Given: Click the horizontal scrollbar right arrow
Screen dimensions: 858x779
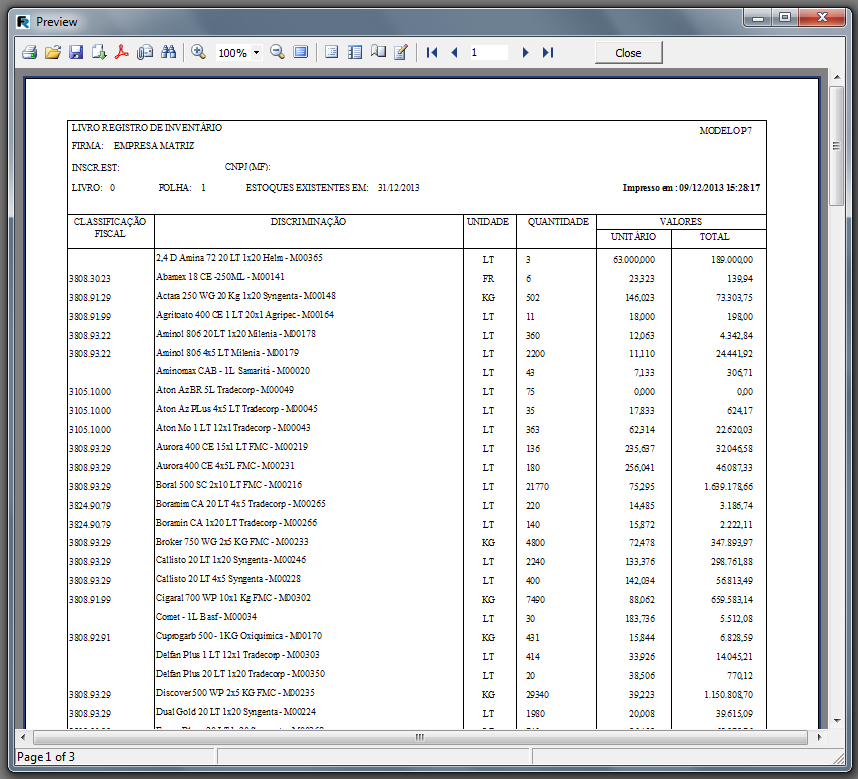Looking at the screenshot, I should coord(819,737).
